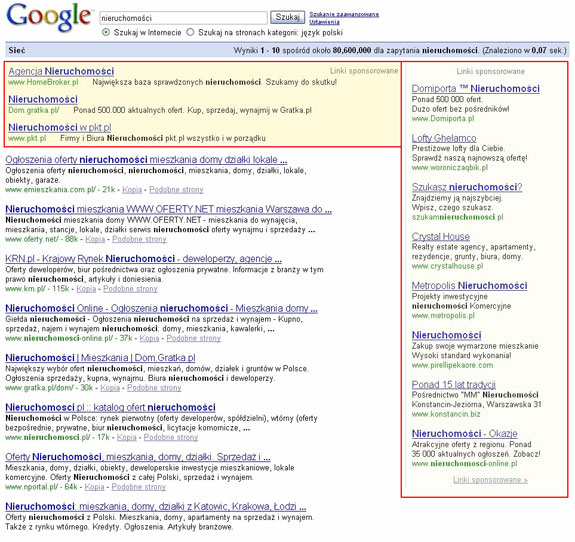Open Kopia link for oferty.net result

[95, 239]
